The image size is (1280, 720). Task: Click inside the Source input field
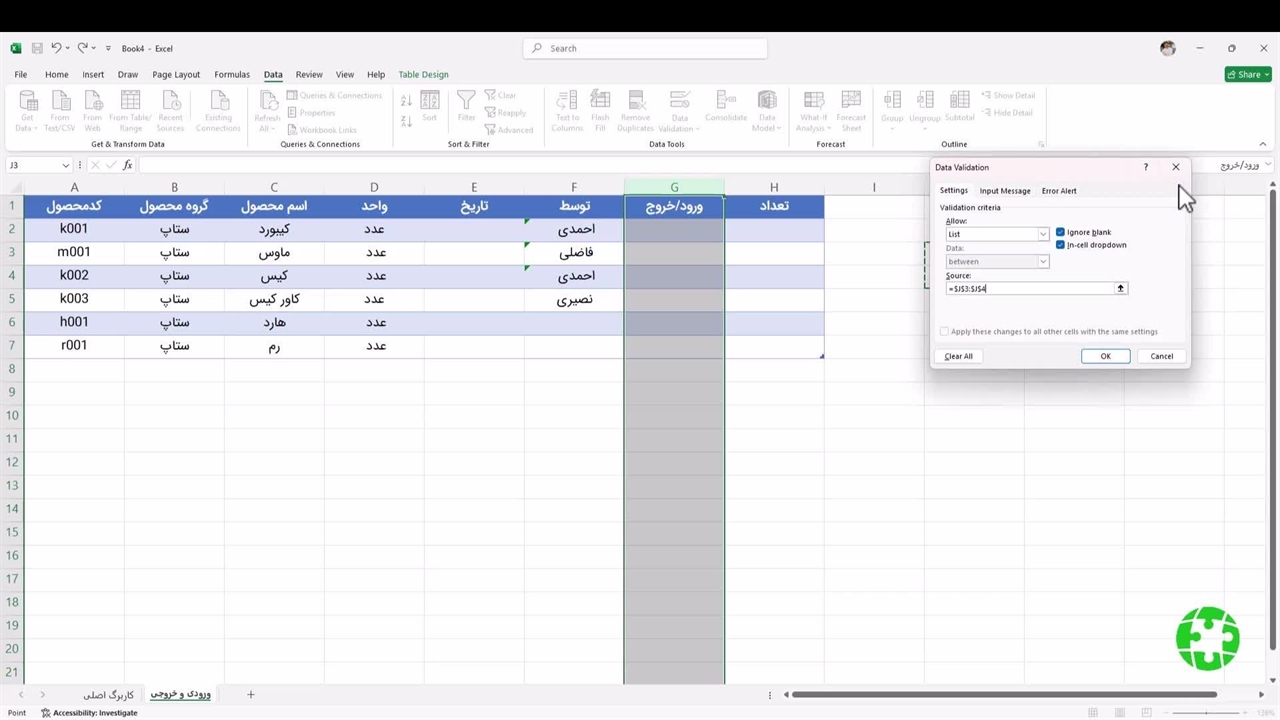pos(1030,288)
